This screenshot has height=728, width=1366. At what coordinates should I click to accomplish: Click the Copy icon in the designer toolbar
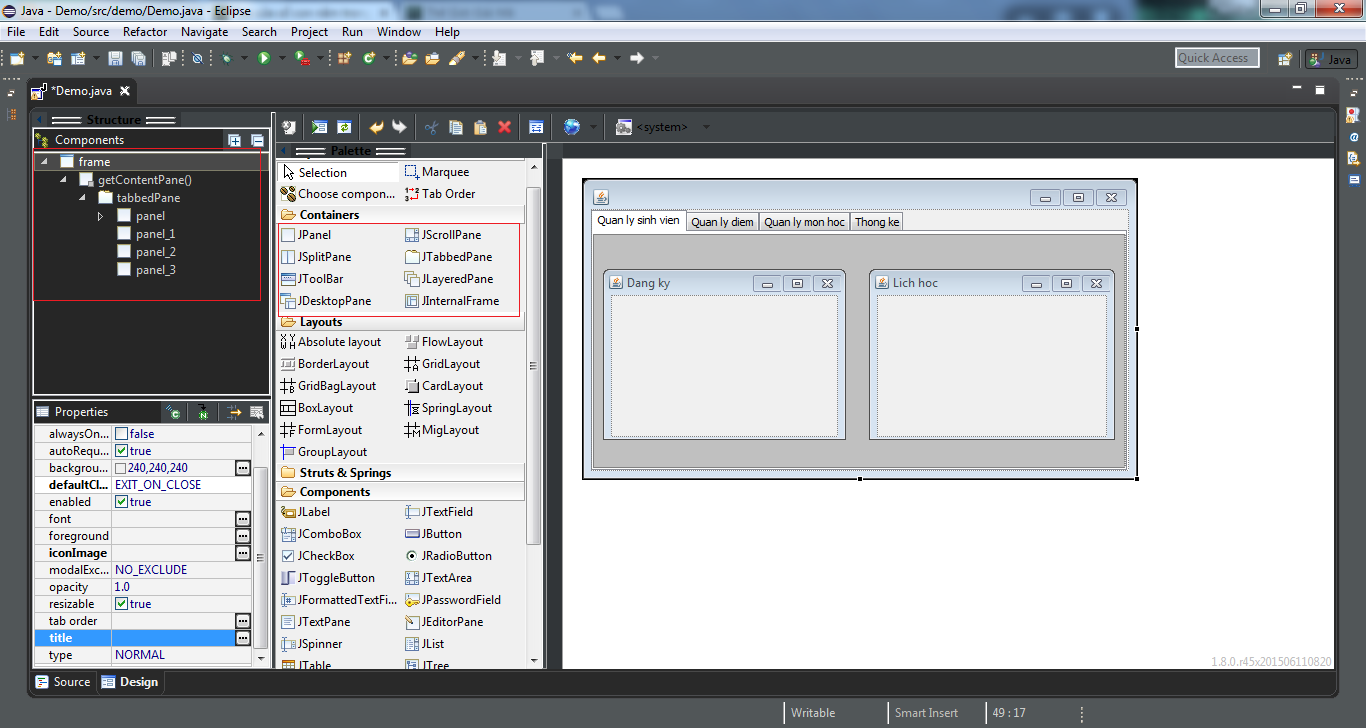(x=456, y=127)
